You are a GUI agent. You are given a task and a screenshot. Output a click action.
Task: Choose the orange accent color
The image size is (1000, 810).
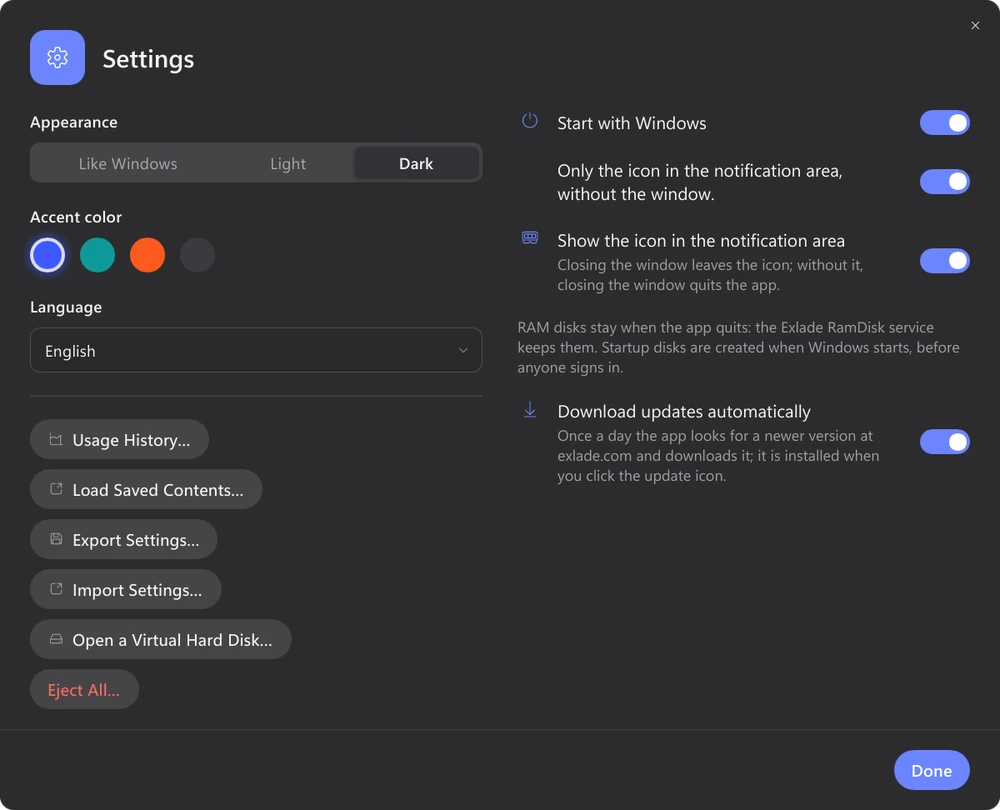pyautogui.click(x=147, y=255)
